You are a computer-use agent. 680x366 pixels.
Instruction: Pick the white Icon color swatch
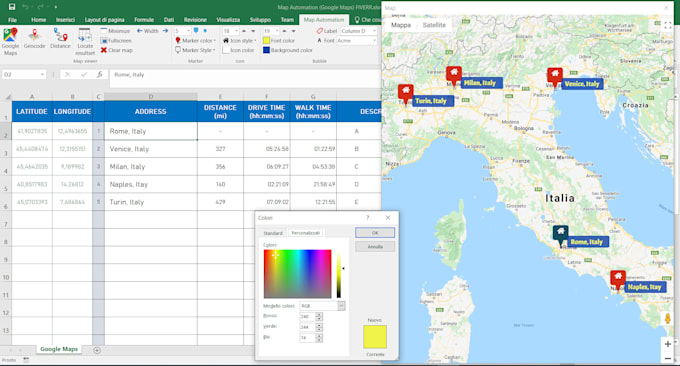click(226, 50)
